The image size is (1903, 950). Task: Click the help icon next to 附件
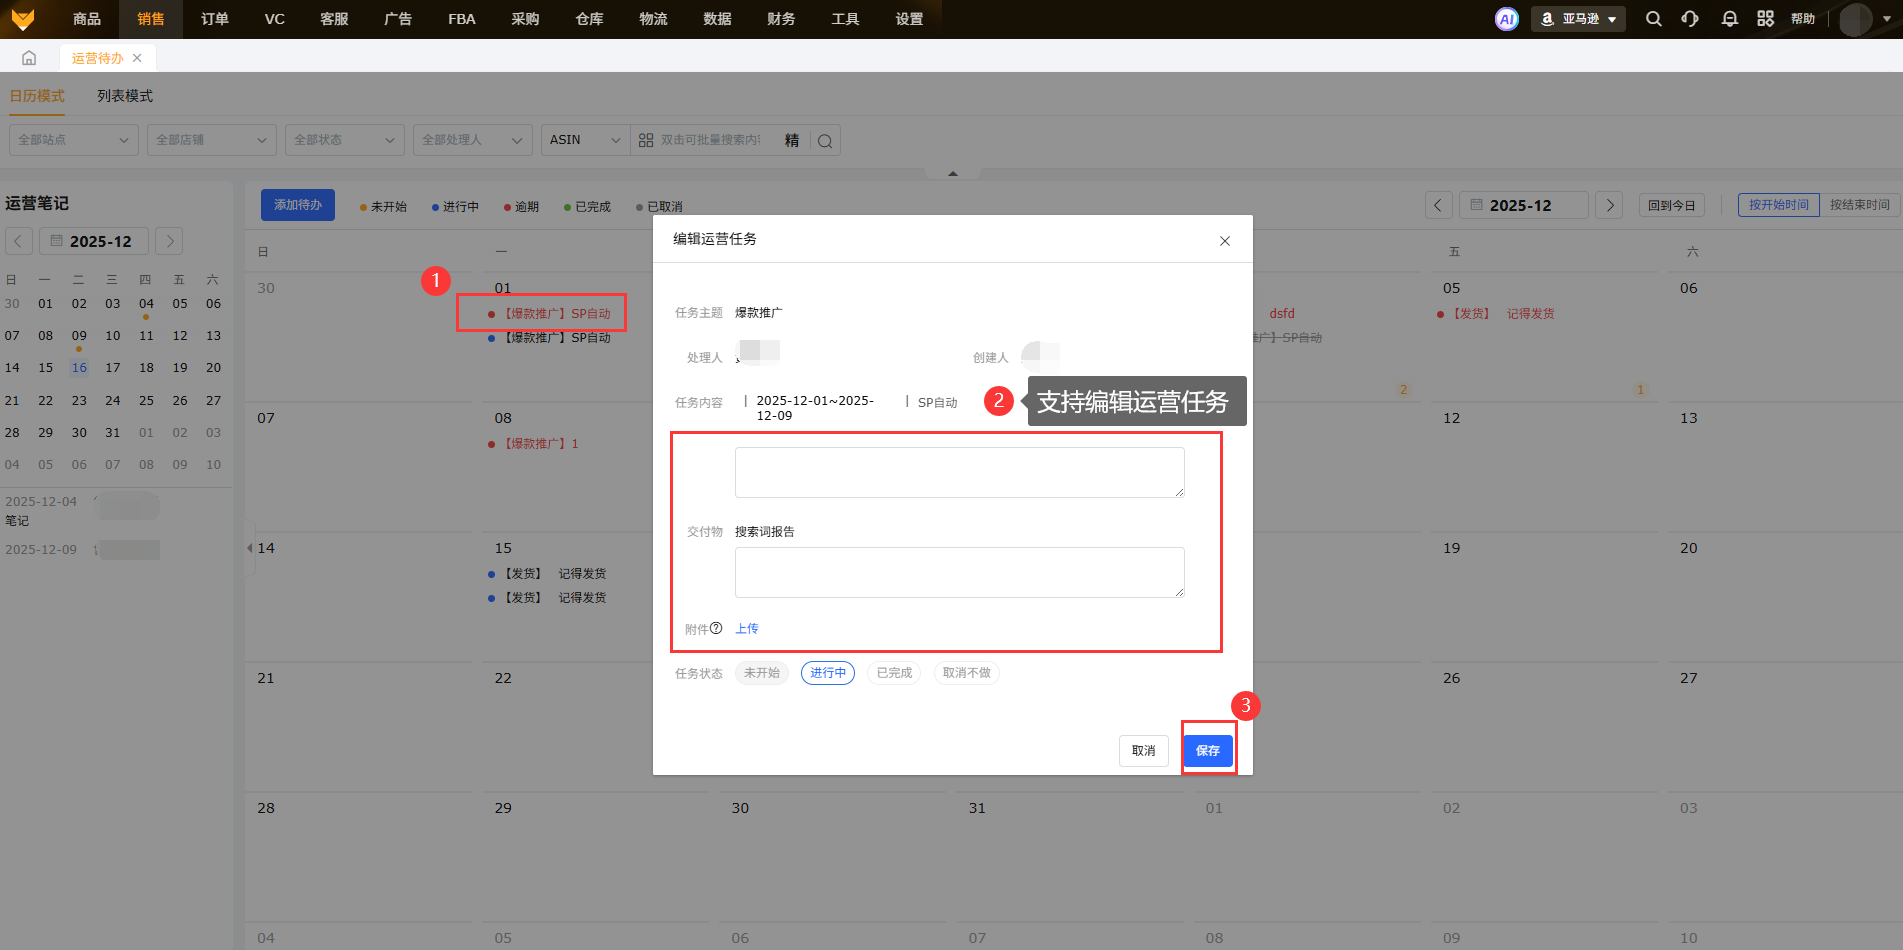pyautogui.click(x=716, y=628)
